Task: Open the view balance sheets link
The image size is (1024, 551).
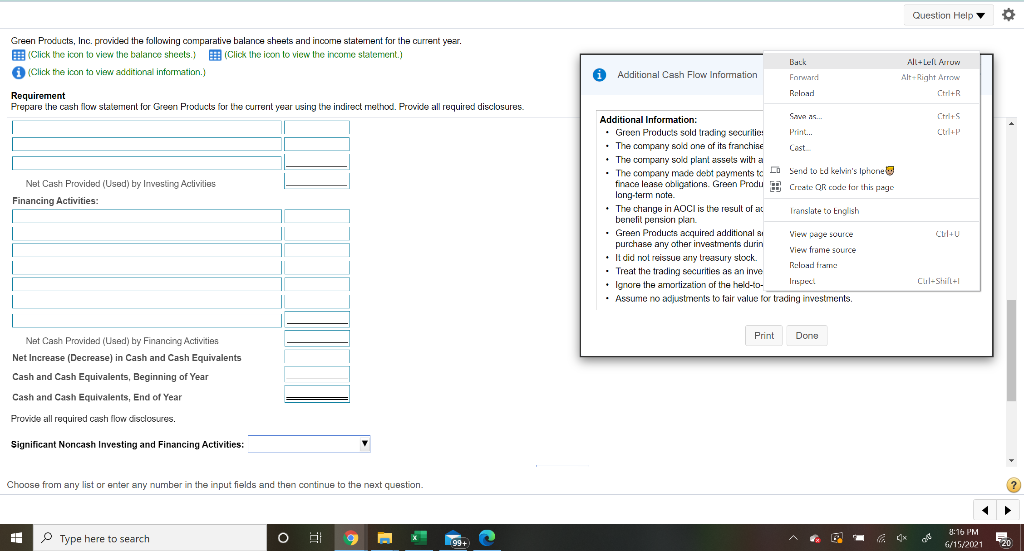Action: [x=112, y=55]
